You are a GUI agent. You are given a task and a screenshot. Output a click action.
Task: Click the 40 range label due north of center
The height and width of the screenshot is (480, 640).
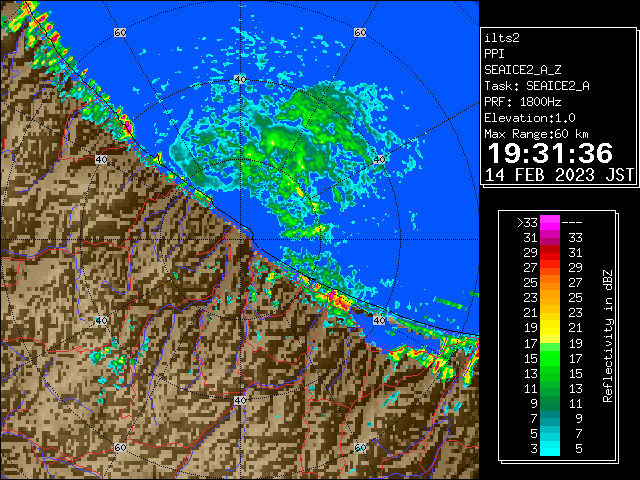(240, 79)
